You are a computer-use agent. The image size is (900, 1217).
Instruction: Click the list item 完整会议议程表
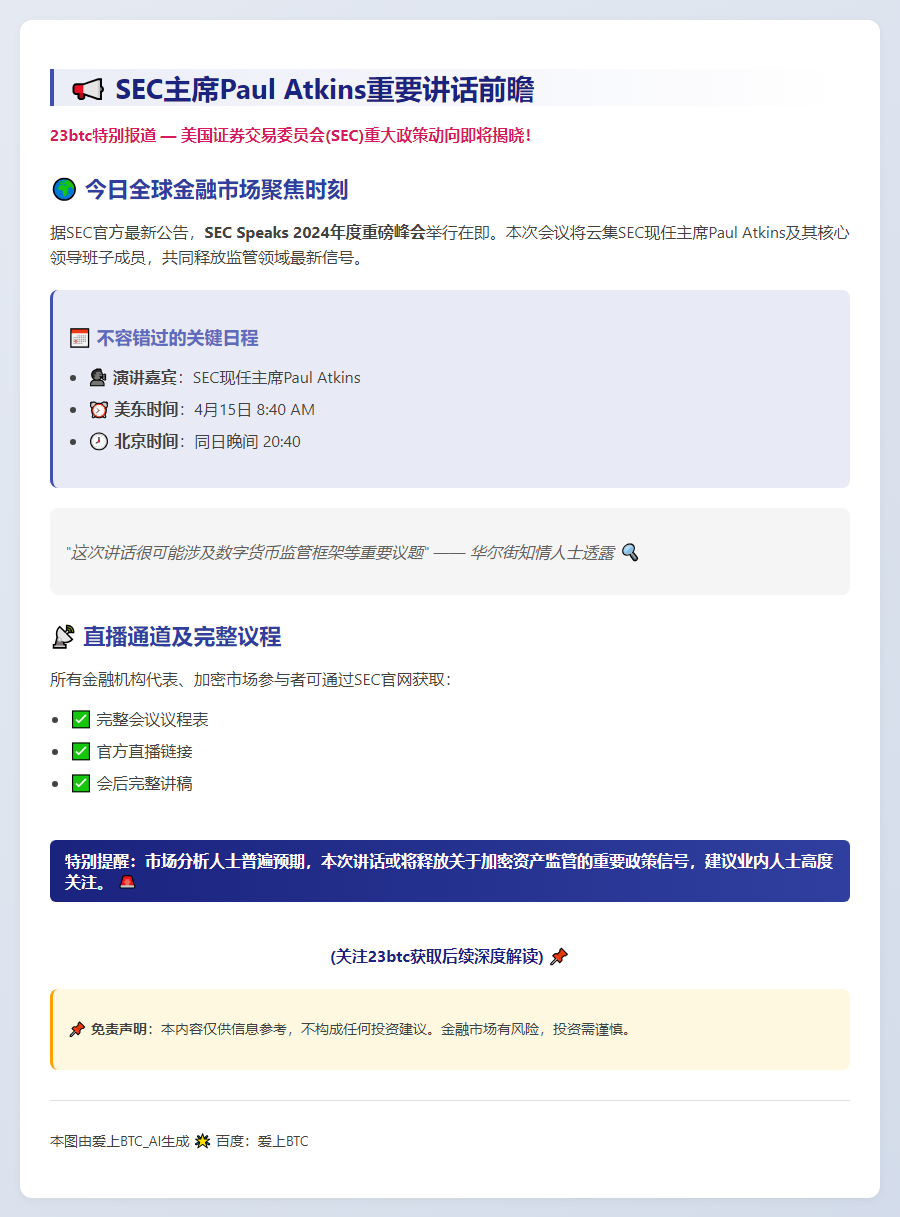click(x=152, y=720)
